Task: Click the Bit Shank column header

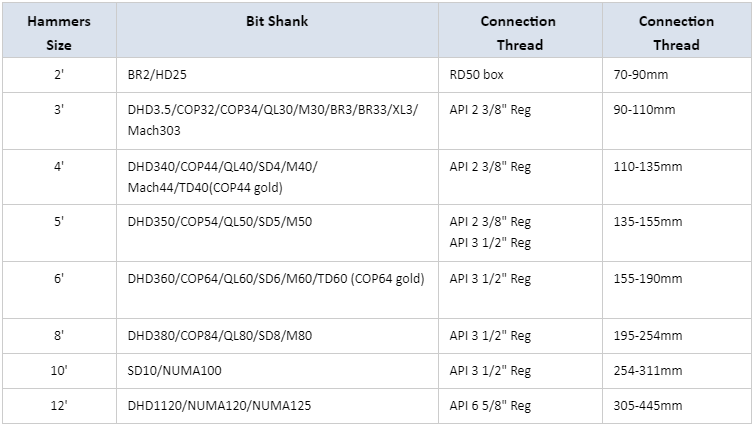Action: 277,21
